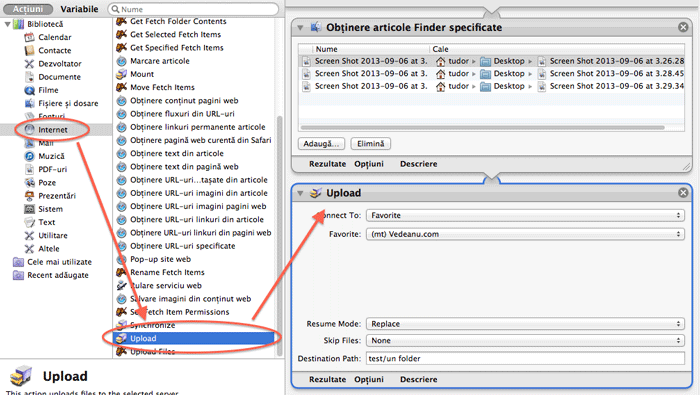Viewport: 700px width, 395px height.
Task: Click the Sistem category icon
Action: pyautogui.click(x=29, y=209)
